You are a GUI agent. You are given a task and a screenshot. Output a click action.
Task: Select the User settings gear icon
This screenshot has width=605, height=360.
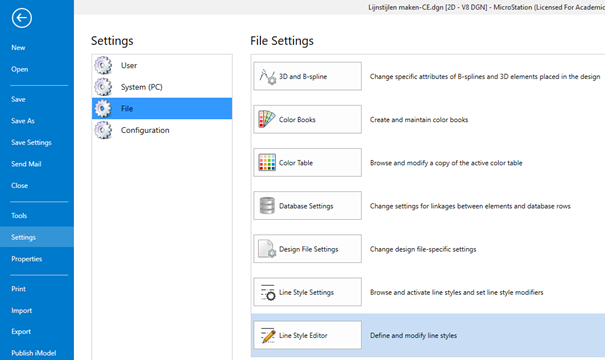click(103, 65)
